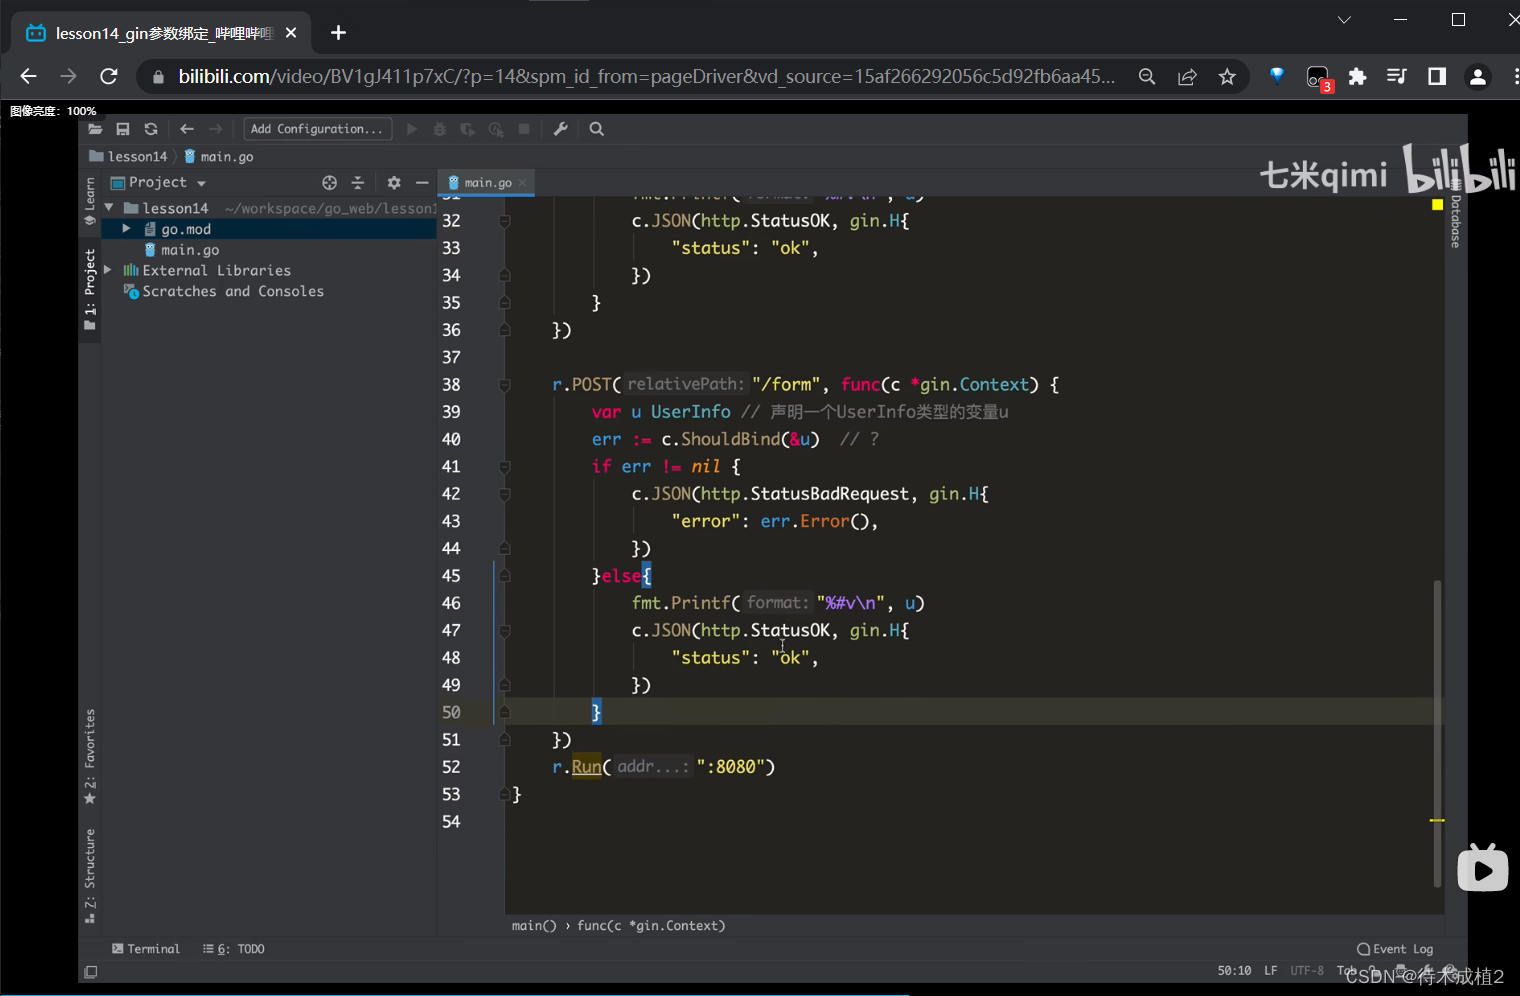Click the Search Everywhere magnifier icon
The height and width of the screenshot is (996, 1520).
pos(597,129)
